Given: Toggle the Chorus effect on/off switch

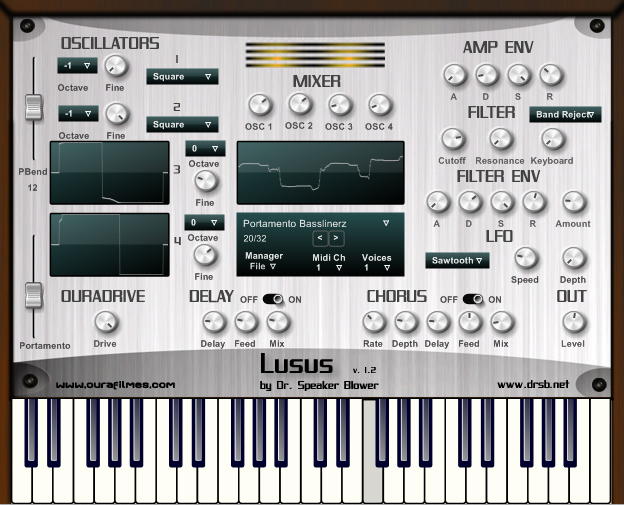Looking at the screenshot, I should tap(473, 299).
